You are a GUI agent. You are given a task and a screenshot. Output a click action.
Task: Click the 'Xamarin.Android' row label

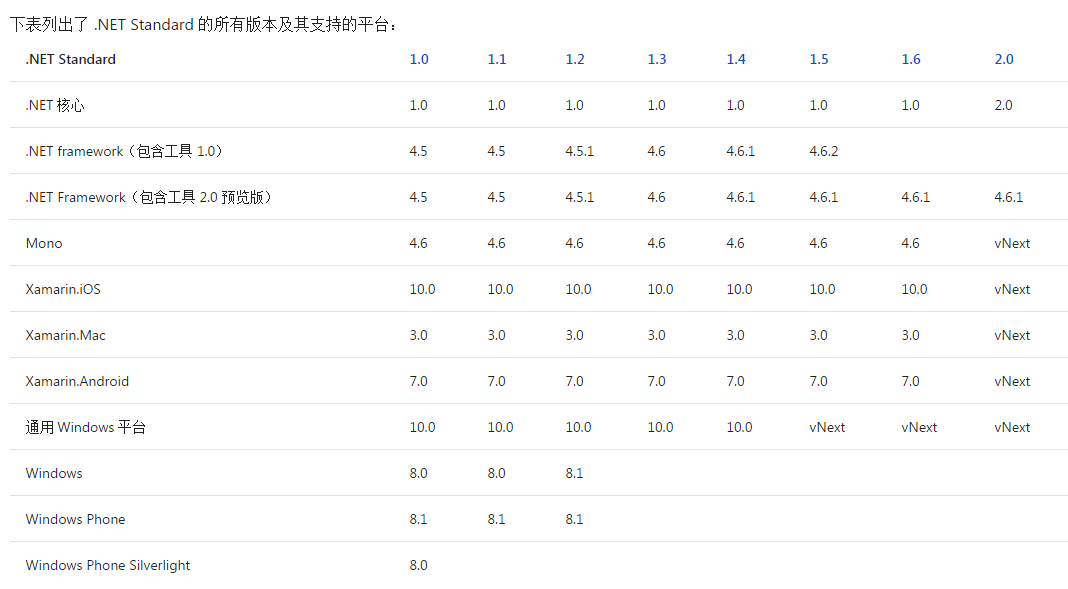77,381
